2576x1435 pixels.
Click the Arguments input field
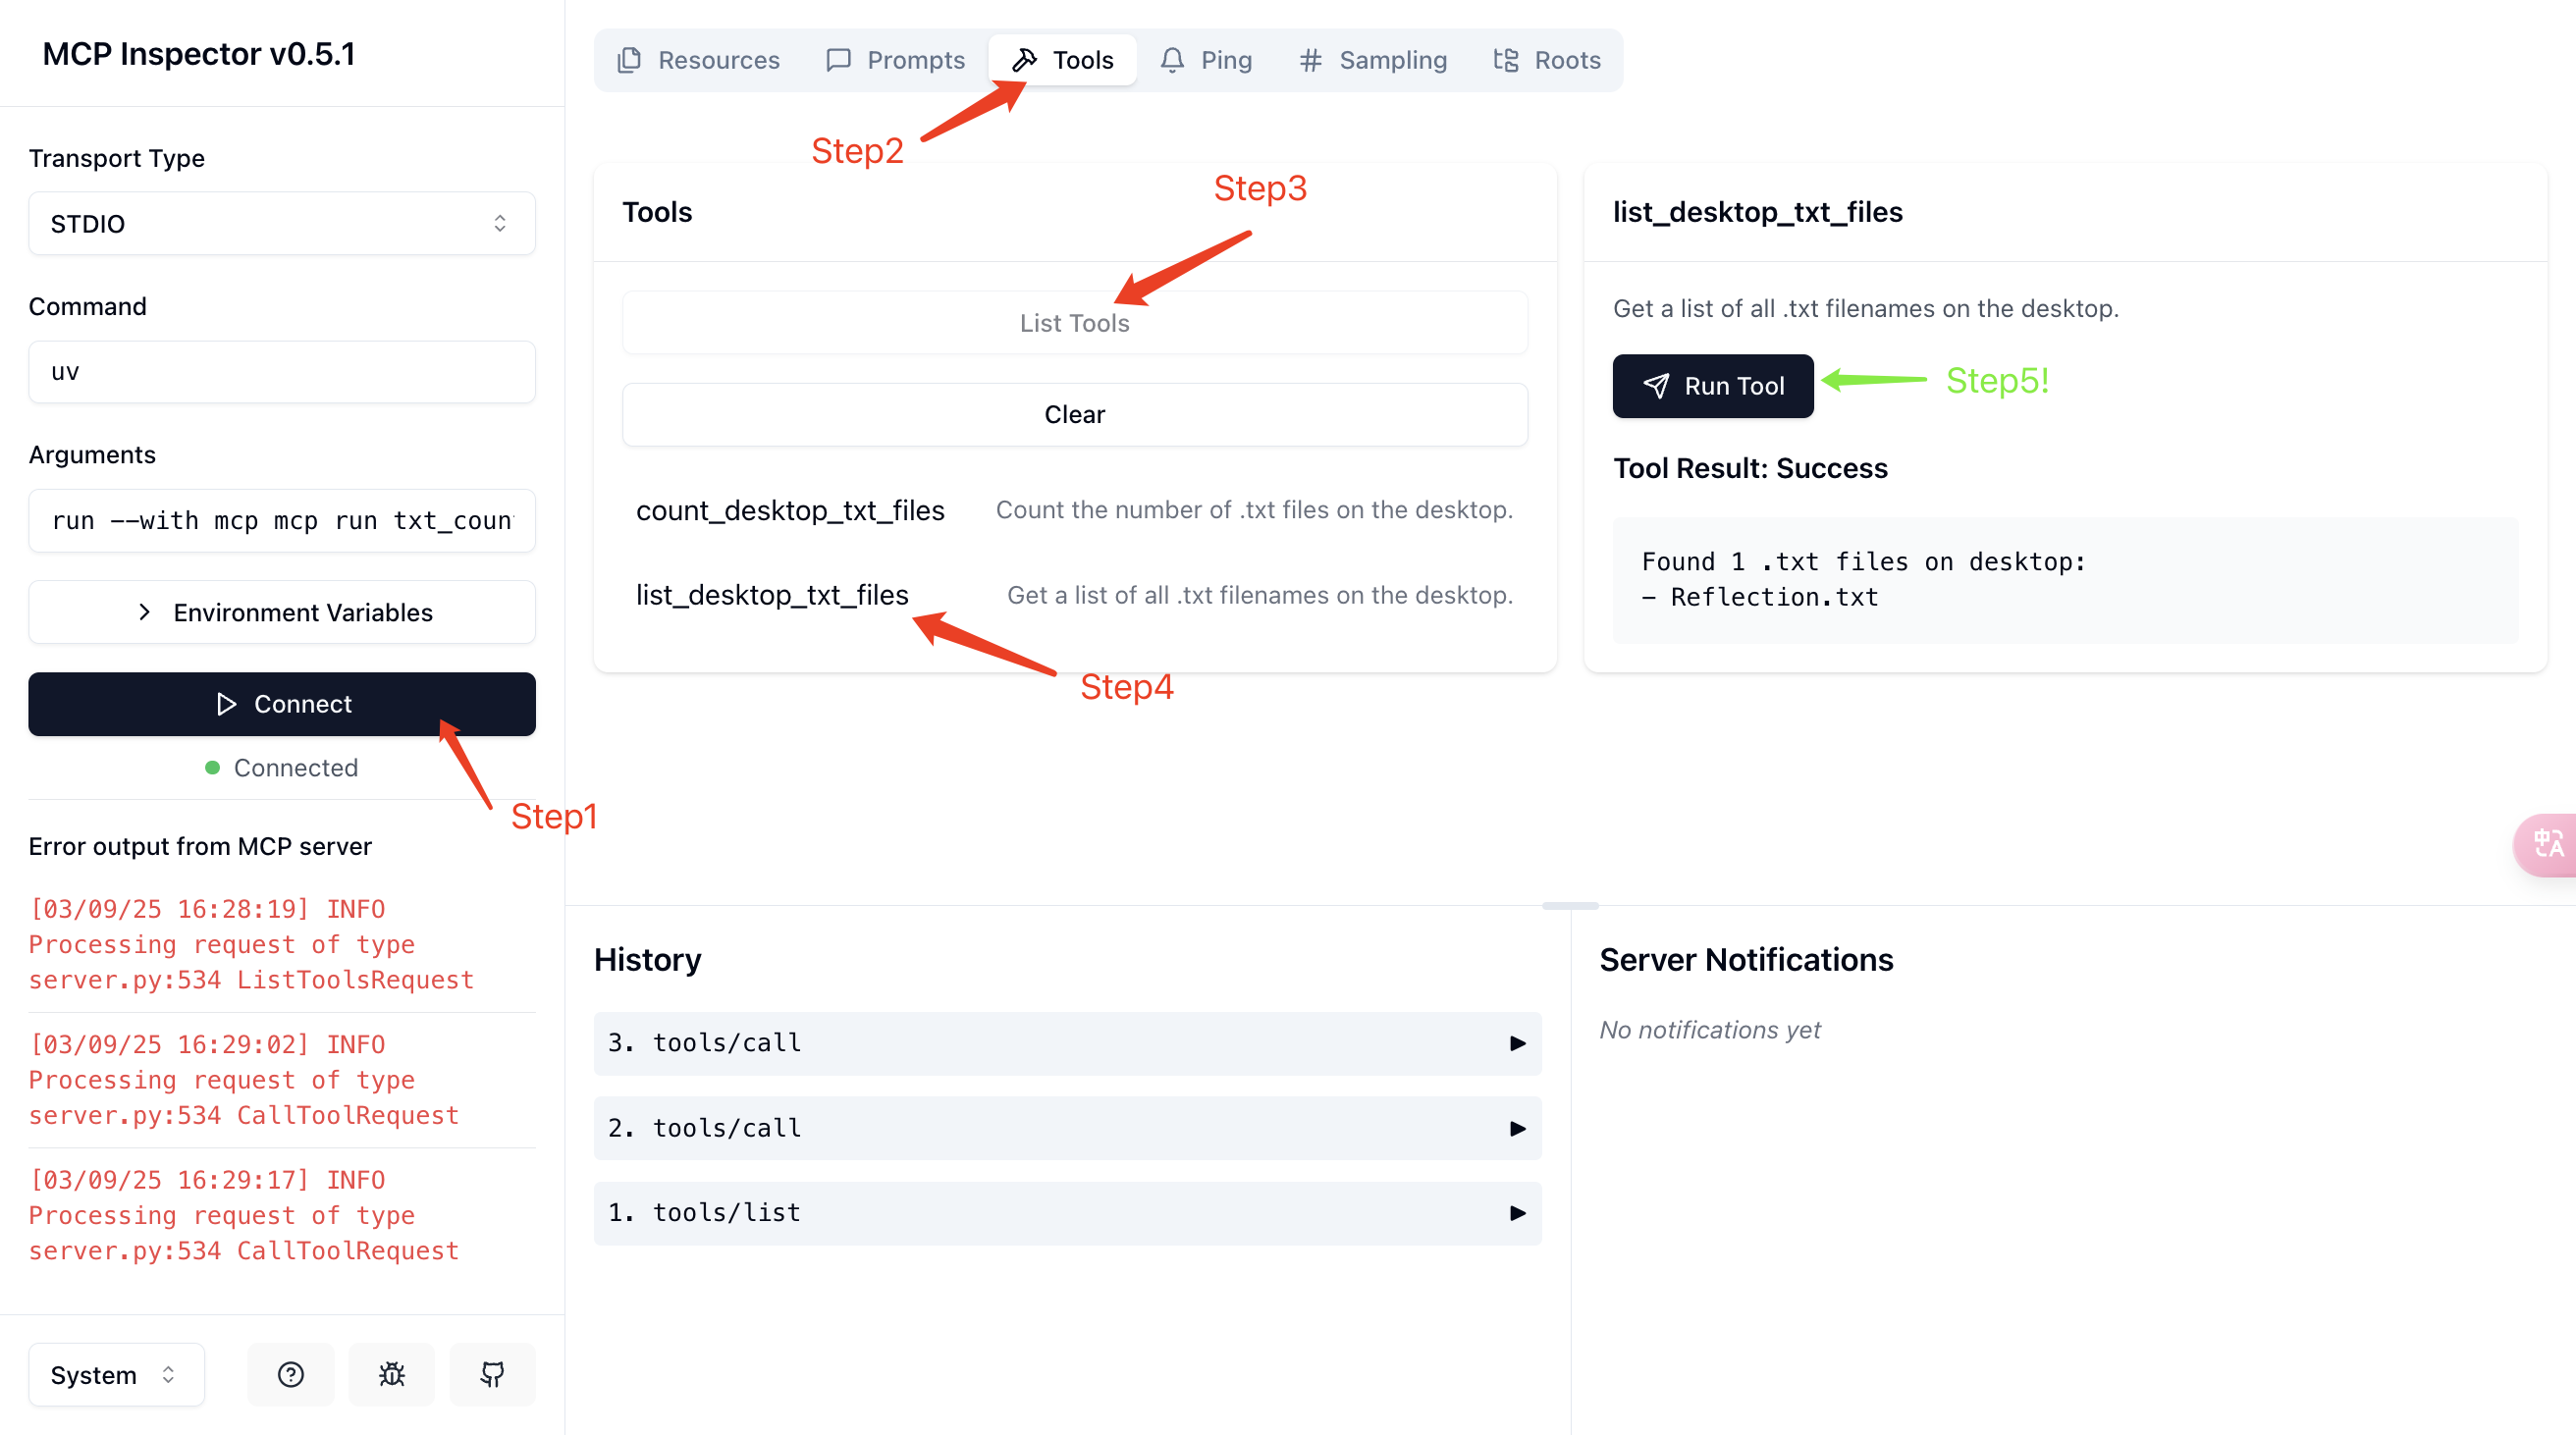click(x=281, y=520)
